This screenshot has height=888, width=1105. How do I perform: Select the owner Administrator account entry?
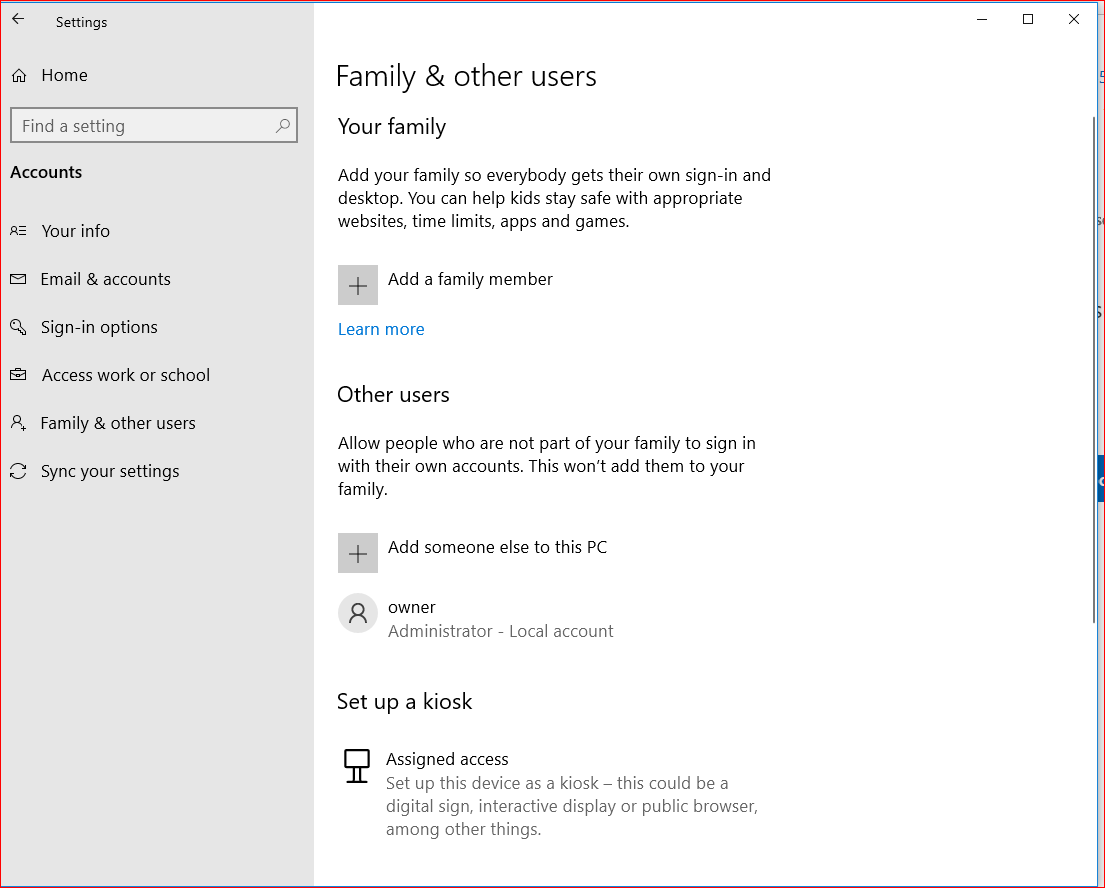500,618
